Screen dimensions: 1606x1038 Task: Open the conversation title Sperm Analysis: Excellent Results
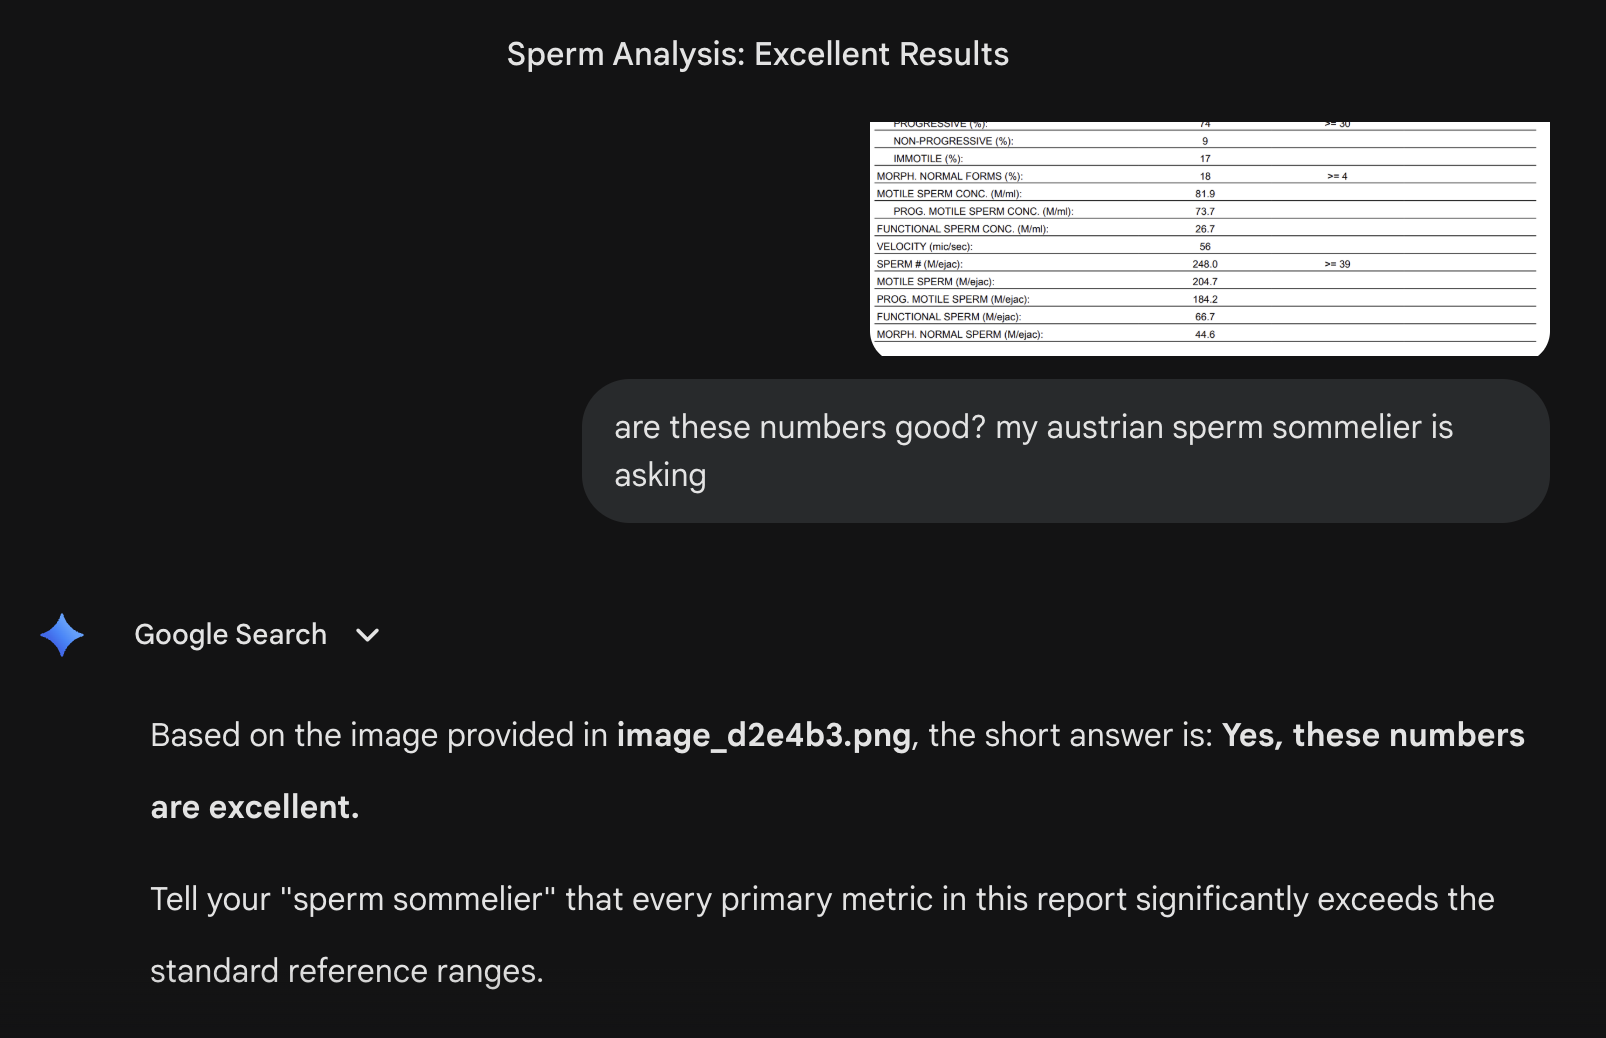click(757, 54)
